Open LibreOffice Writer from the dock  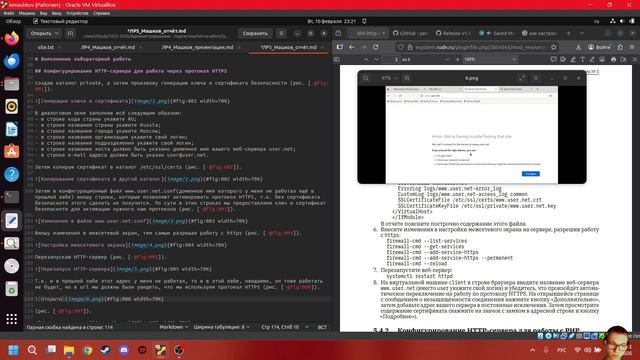pos(11,129)
